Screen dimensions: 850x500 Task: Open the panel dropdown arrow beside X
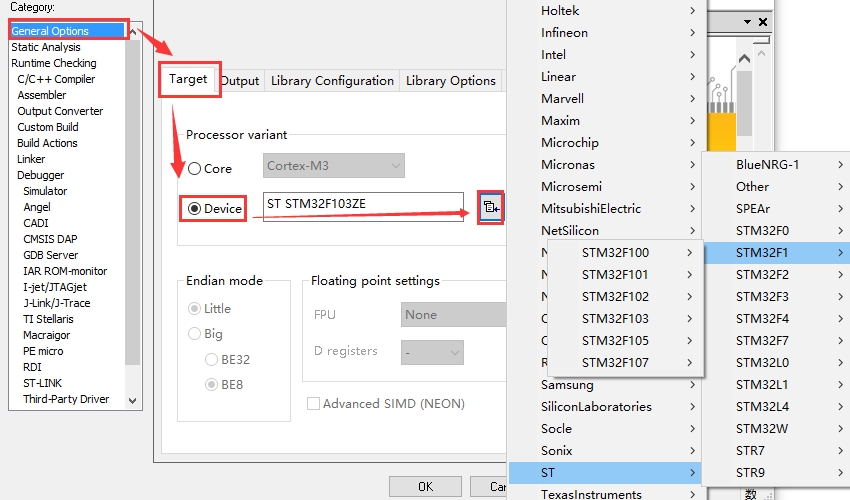coord(747,22)
